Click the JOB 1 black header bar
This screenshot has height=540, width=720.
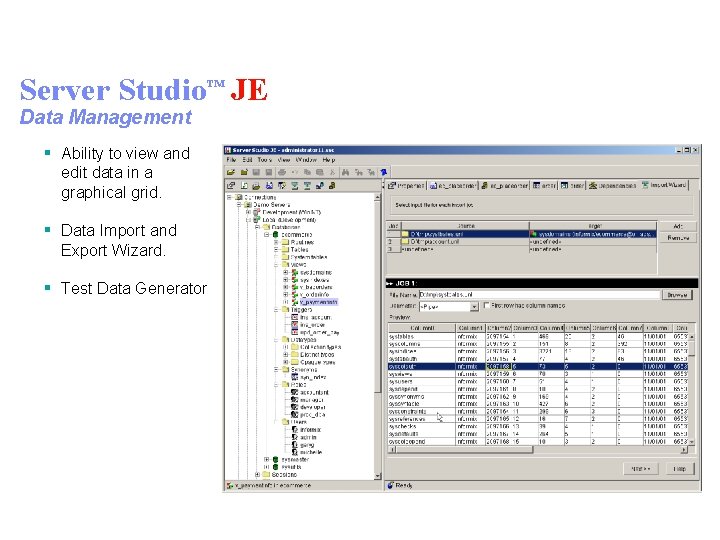[542, 283]
